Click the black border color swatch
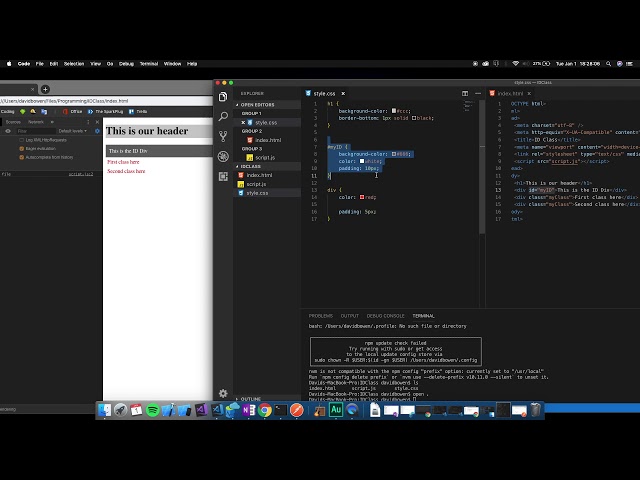 coord(414,118)
